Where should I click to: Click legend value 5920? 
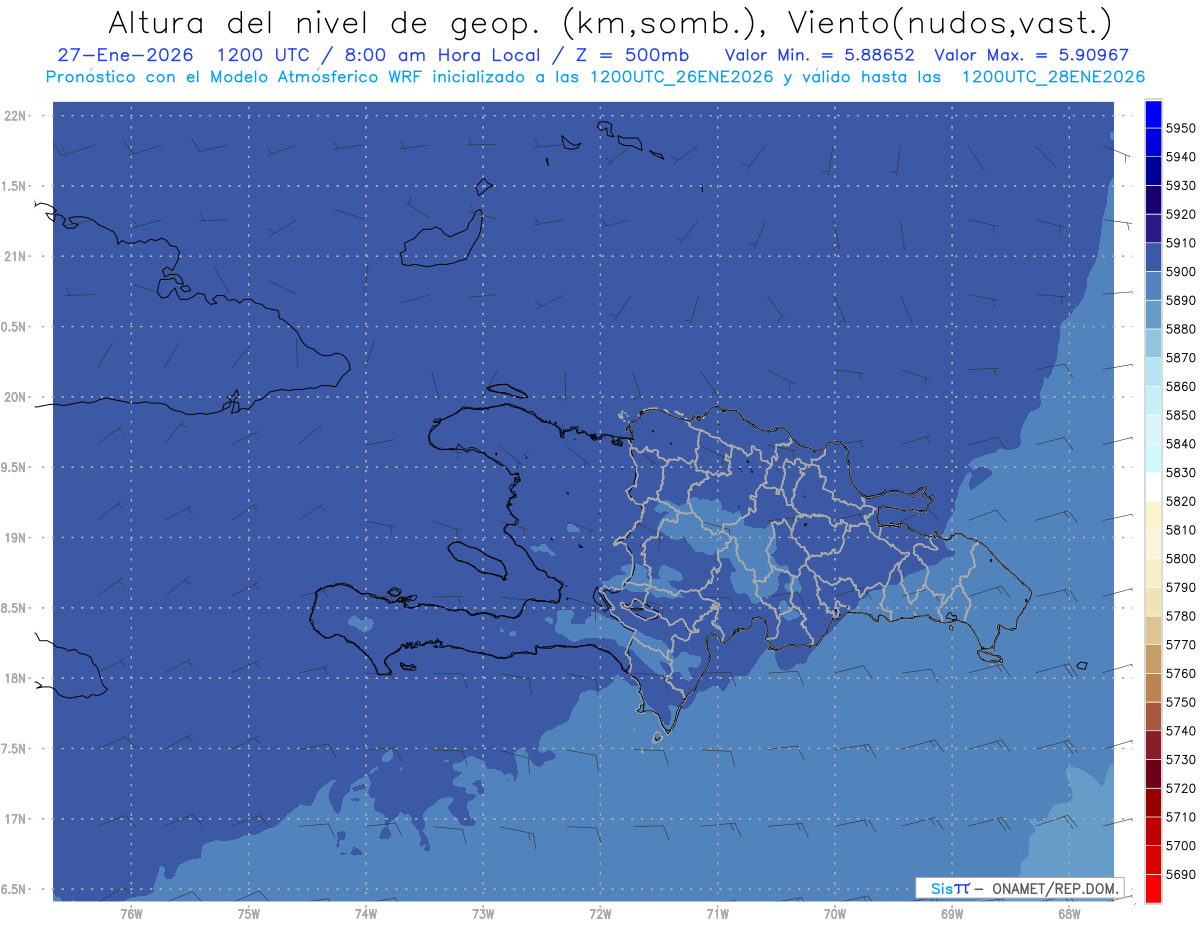(x=1180, y=214)
